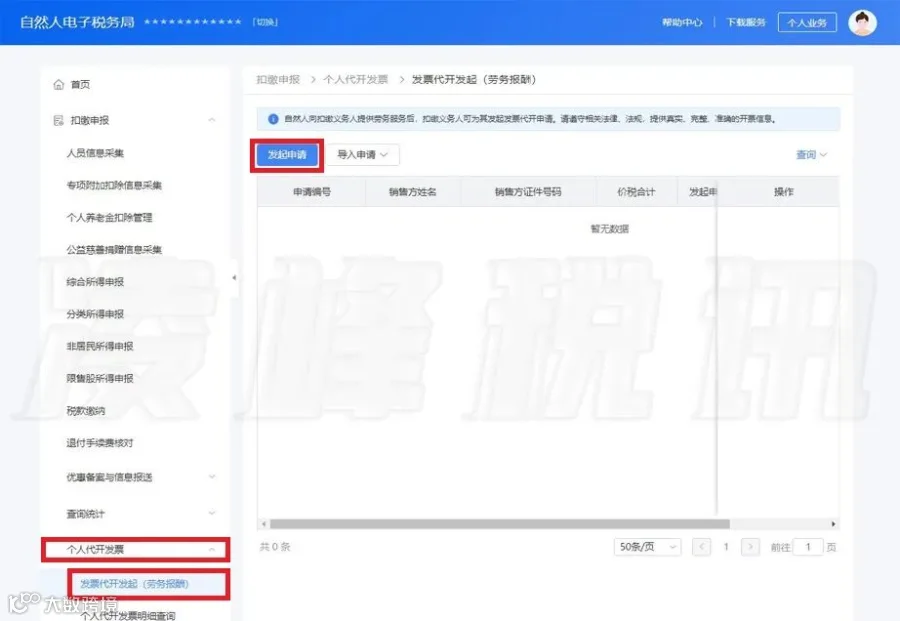This screenshot has height=621, width=900.
Task: Click horizontal scrollbar right arrow
Action: click(x=833, y=524)
